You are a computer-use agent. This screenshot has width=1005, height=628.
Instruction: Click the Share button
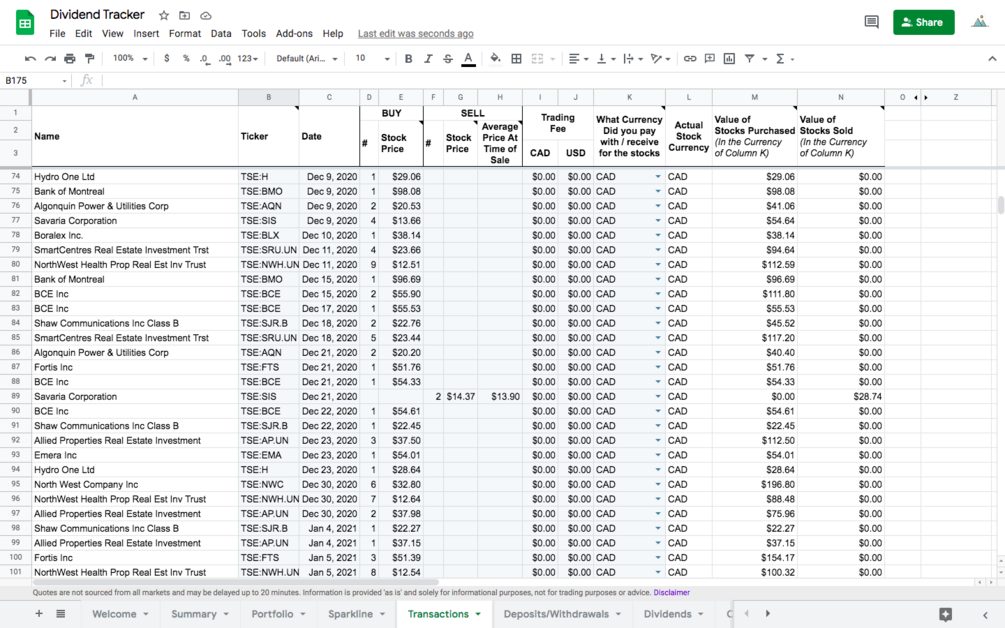(924, 22)
